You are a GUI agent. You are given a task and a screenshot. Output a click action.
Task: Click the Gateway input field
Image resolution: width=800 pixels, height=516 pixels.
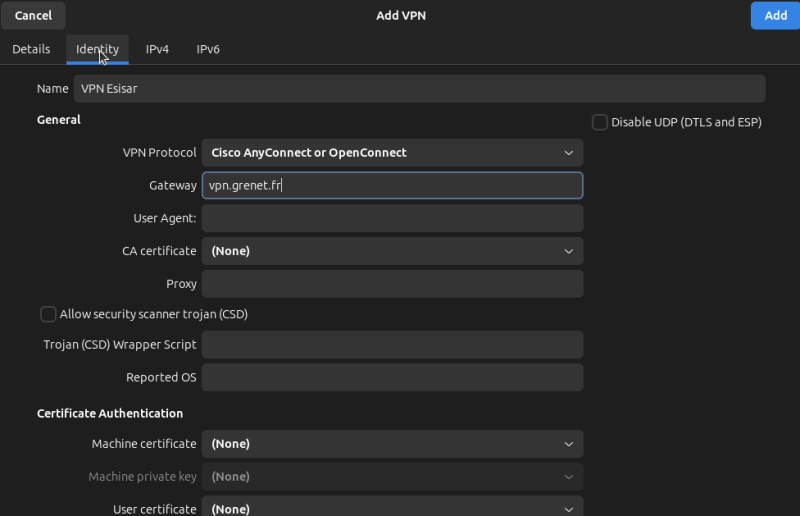(392, 185)
